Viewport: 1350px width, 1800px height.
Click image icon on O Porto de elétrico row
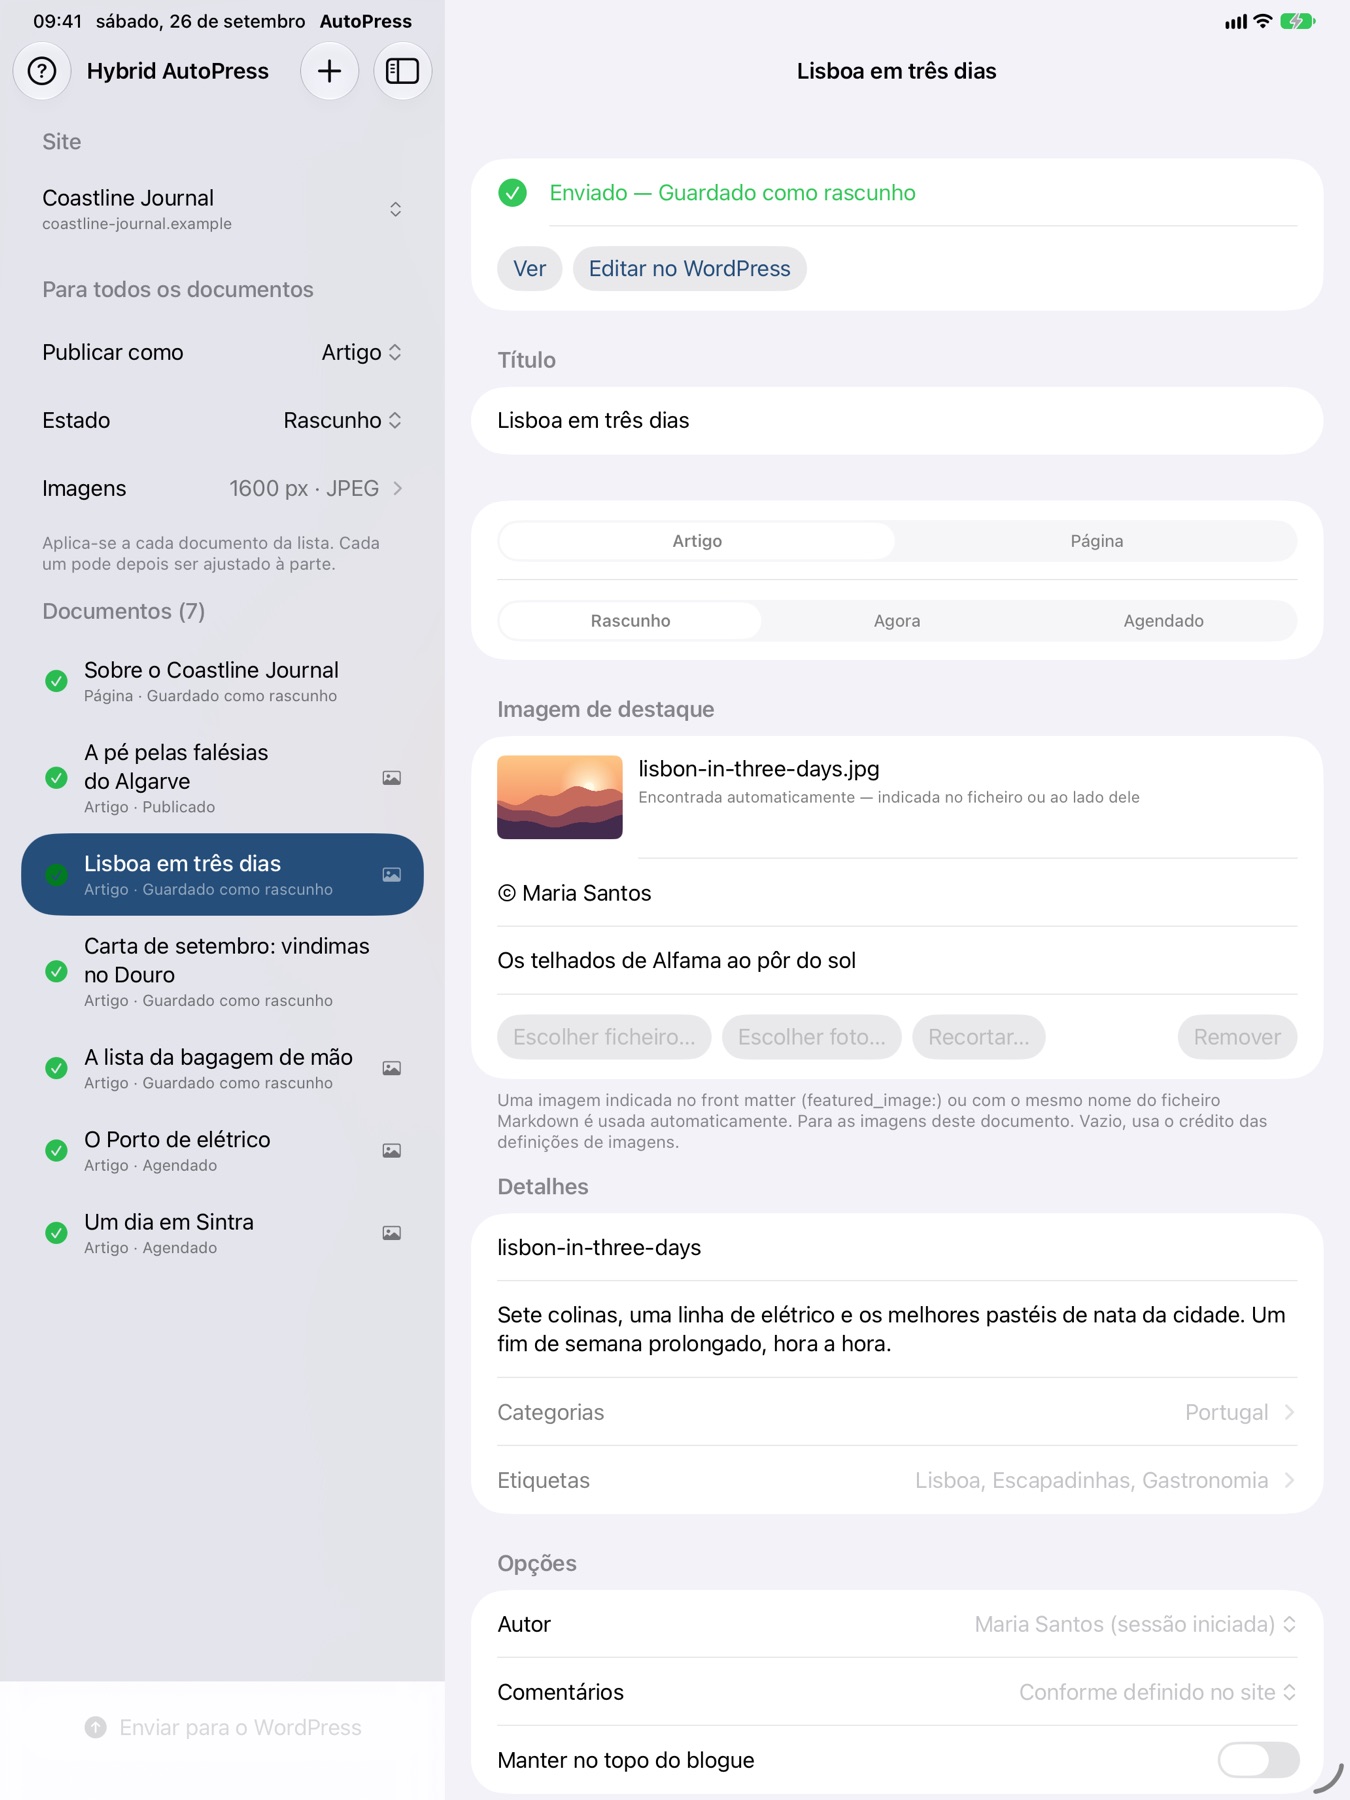[x=392, y=1150]
